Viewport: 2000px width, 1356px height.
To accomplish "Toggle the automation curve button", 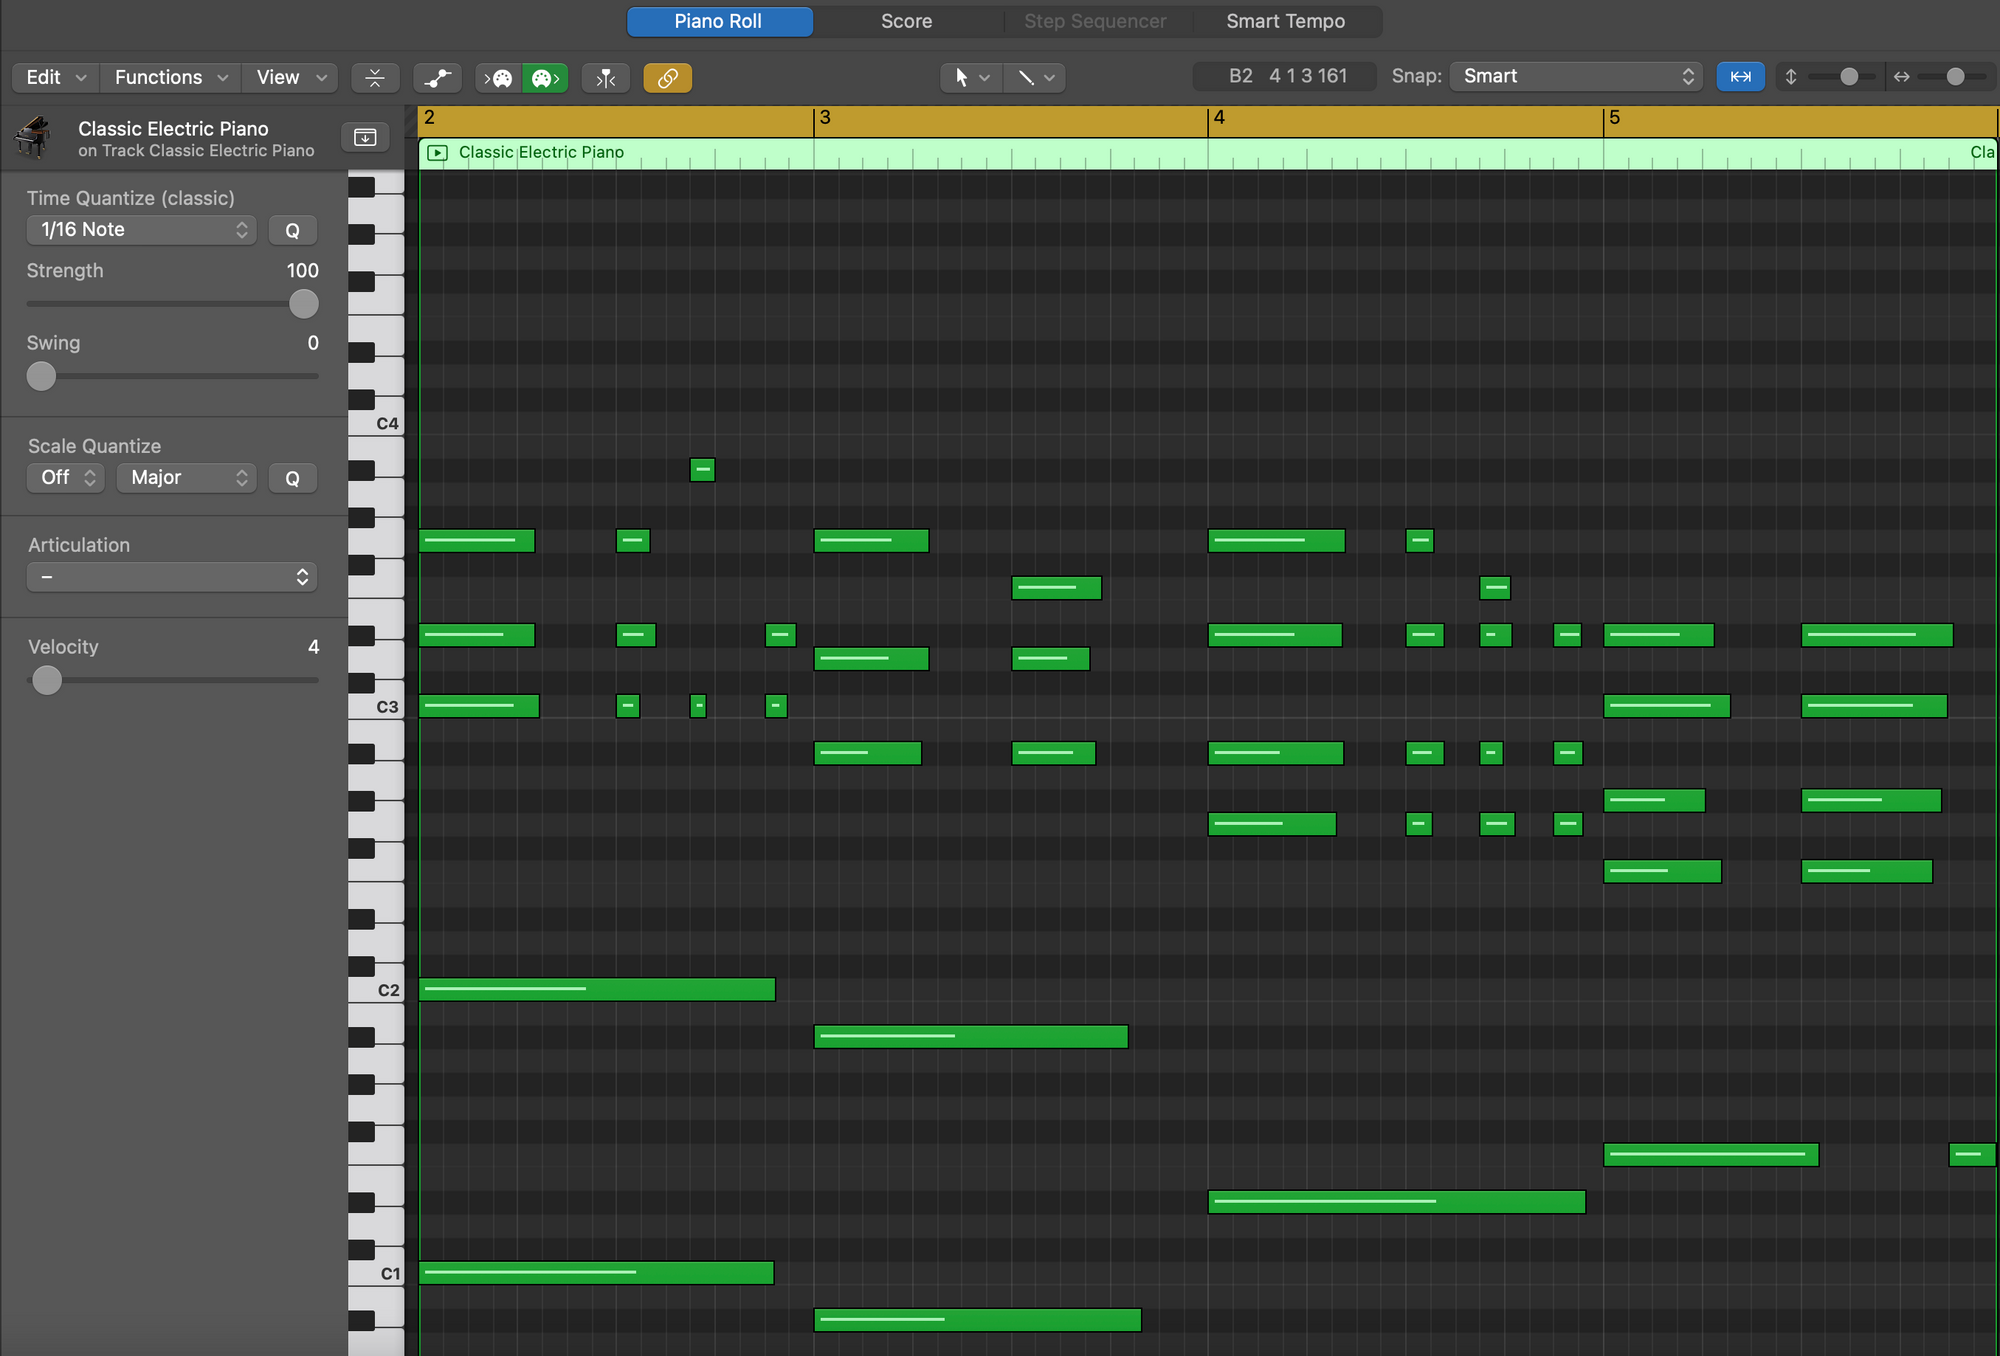I will click(437, 78).
